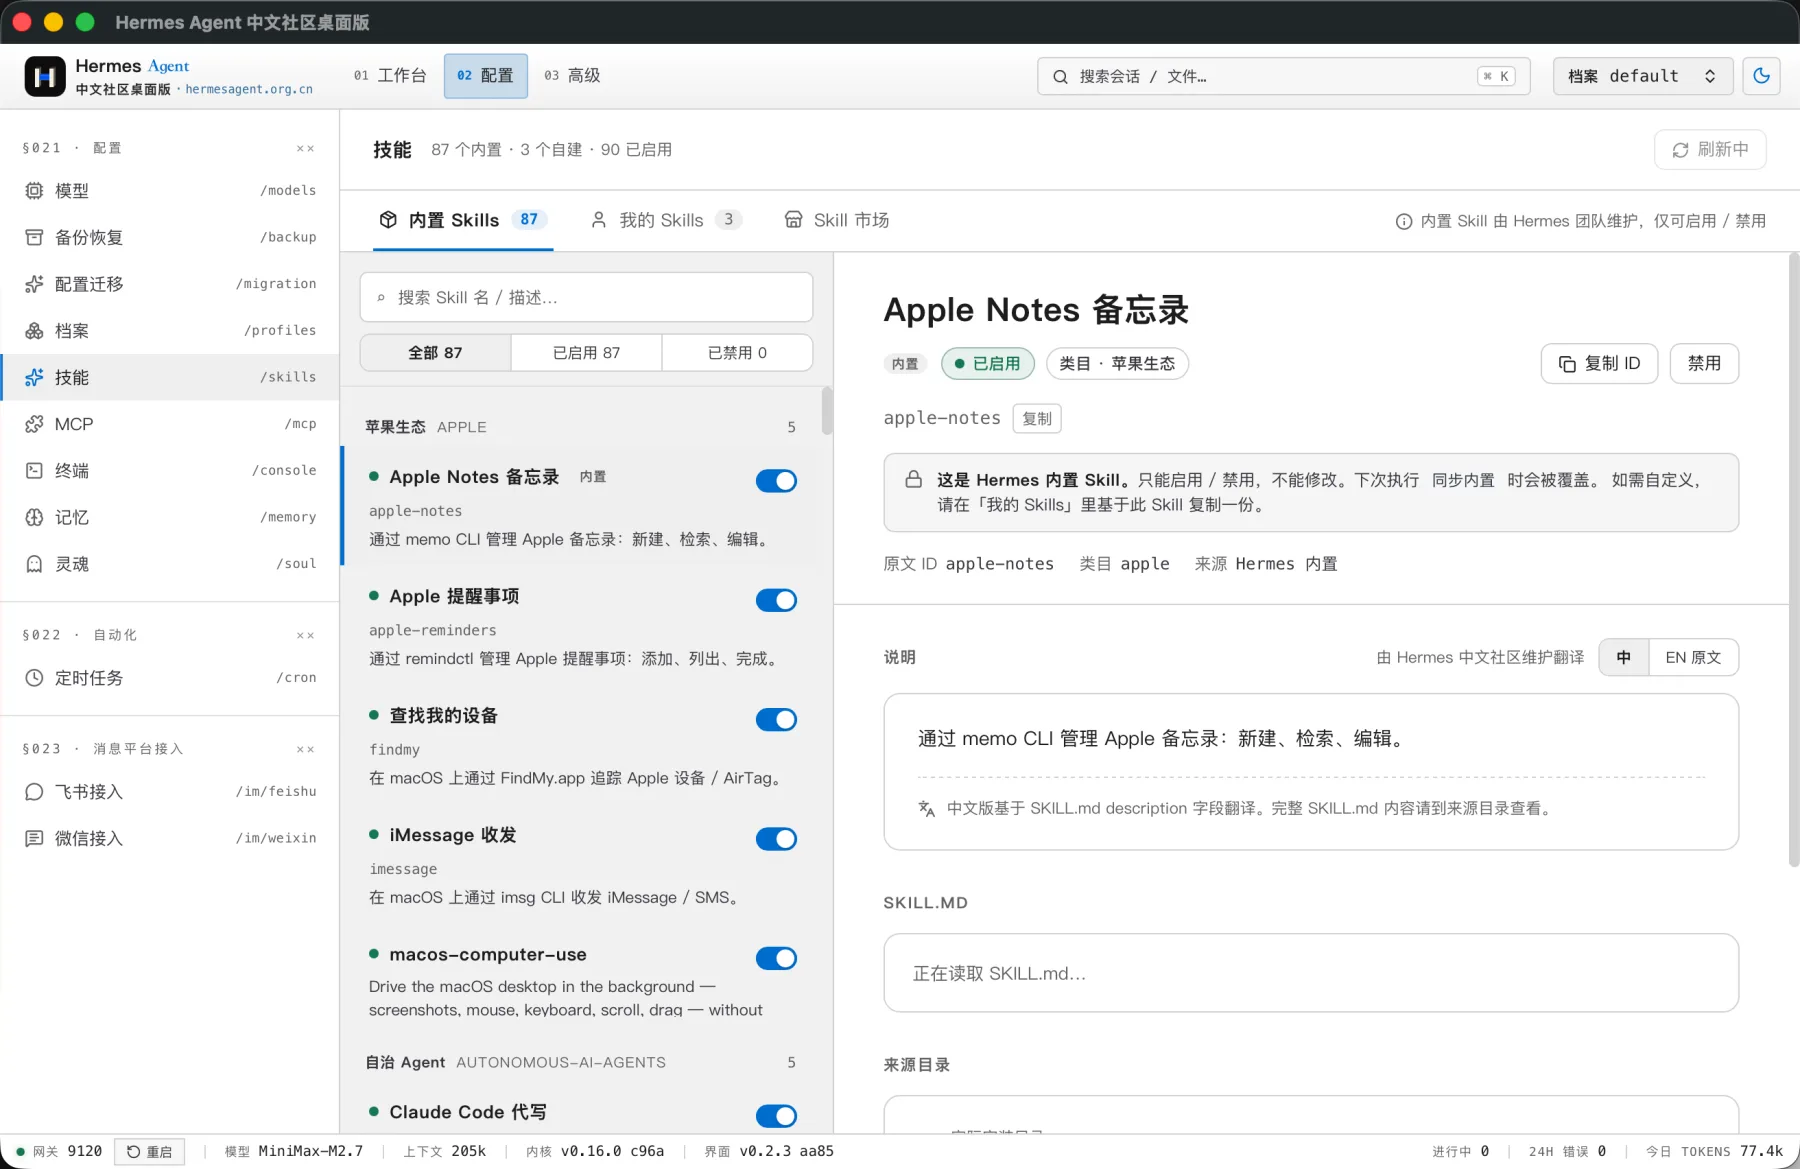This screenshot has height=1169, width=1800.
Task: Toggle the Apple 提醒事项 skill switch
Action: pyautogui.click(x=776, y=600)
